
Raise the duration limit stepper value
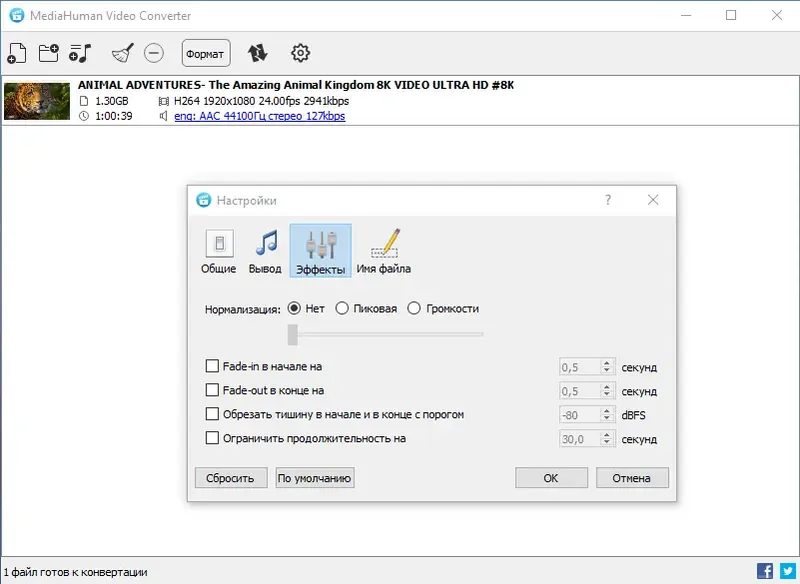click(607, 434)
